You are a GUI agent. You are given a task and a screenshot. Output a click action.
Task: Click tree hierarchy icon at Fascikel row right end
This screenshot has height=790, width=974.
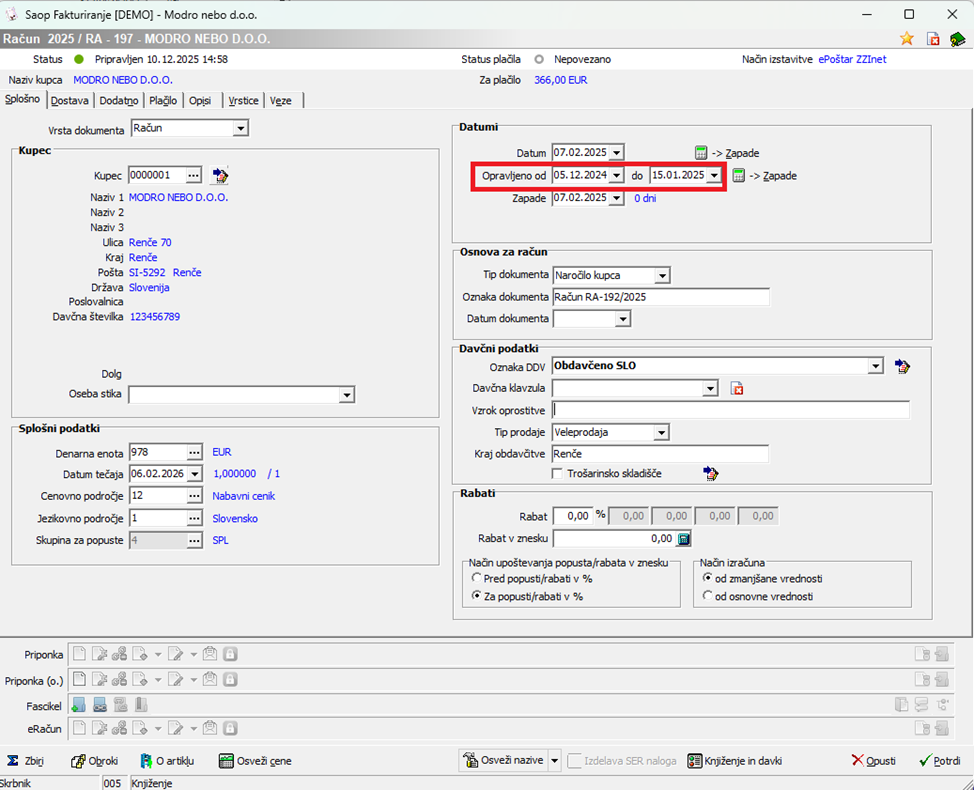tap(944, 705)
